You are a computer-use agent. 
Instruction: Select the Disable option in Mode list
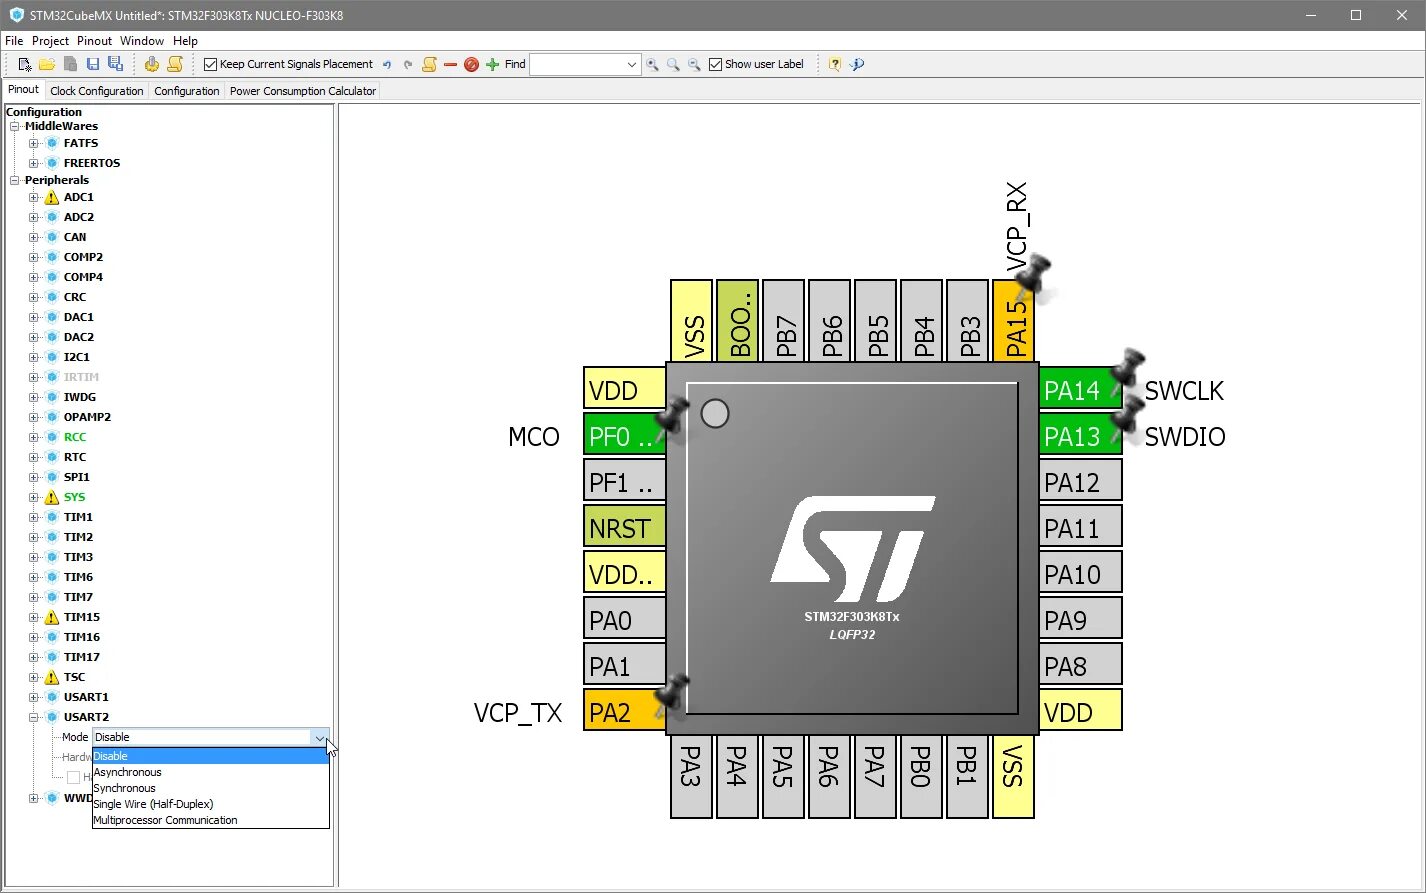coord(210,756)
